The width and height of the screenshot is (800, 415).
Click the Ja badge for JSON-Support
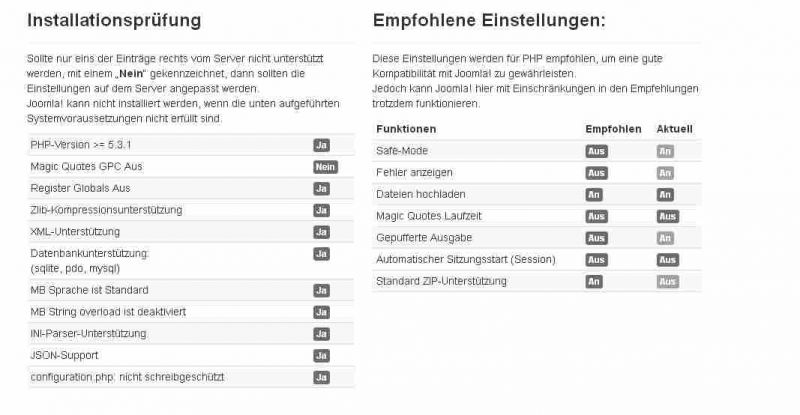321,356
